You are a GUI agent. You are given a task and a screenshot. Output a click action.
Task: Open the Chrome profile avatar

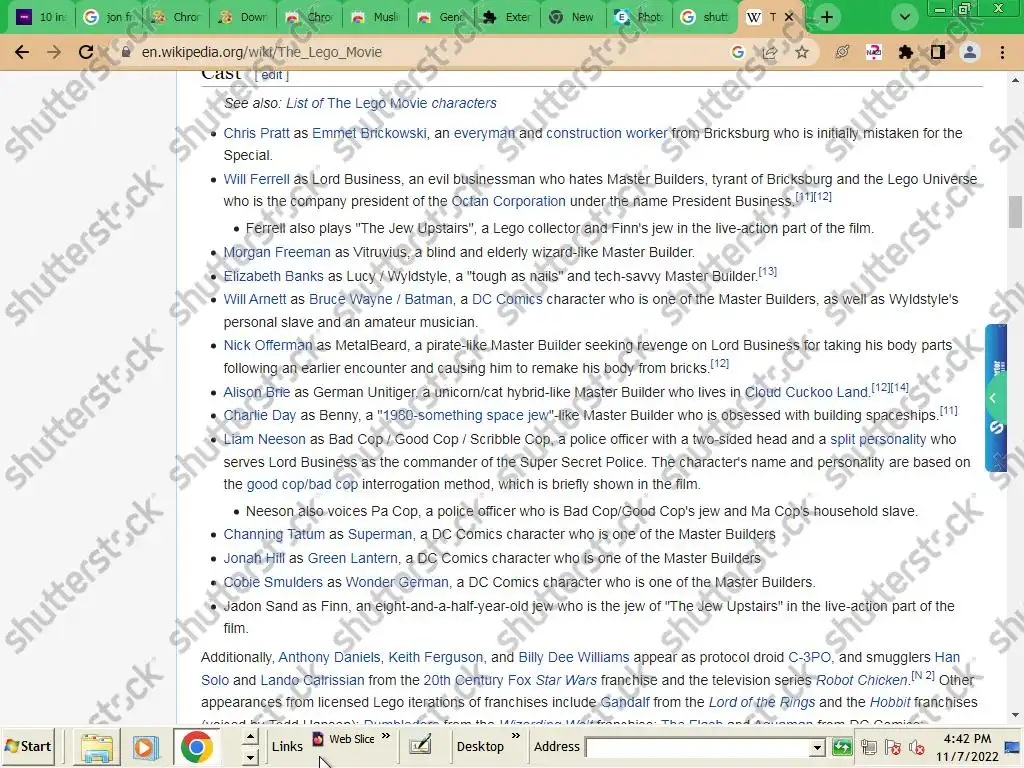(x=970, y=52)
